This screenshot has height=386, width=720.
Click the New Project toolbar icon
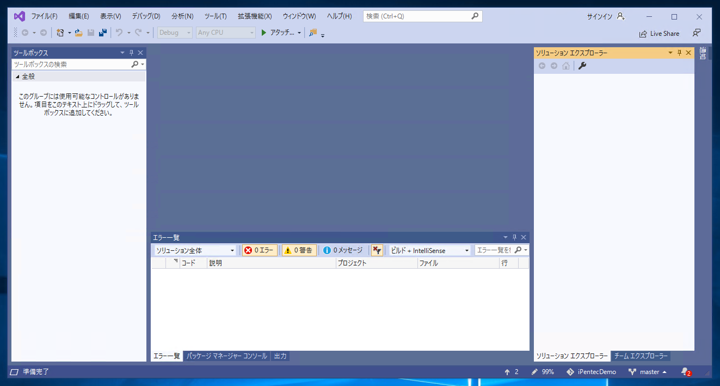point(60,33)
